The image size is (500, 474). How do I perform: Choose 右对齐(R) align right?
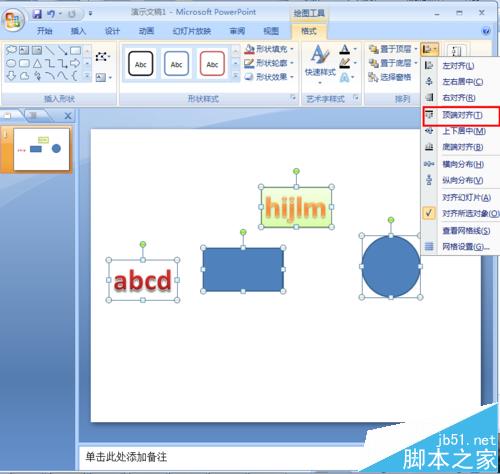(x=461, y=98)
